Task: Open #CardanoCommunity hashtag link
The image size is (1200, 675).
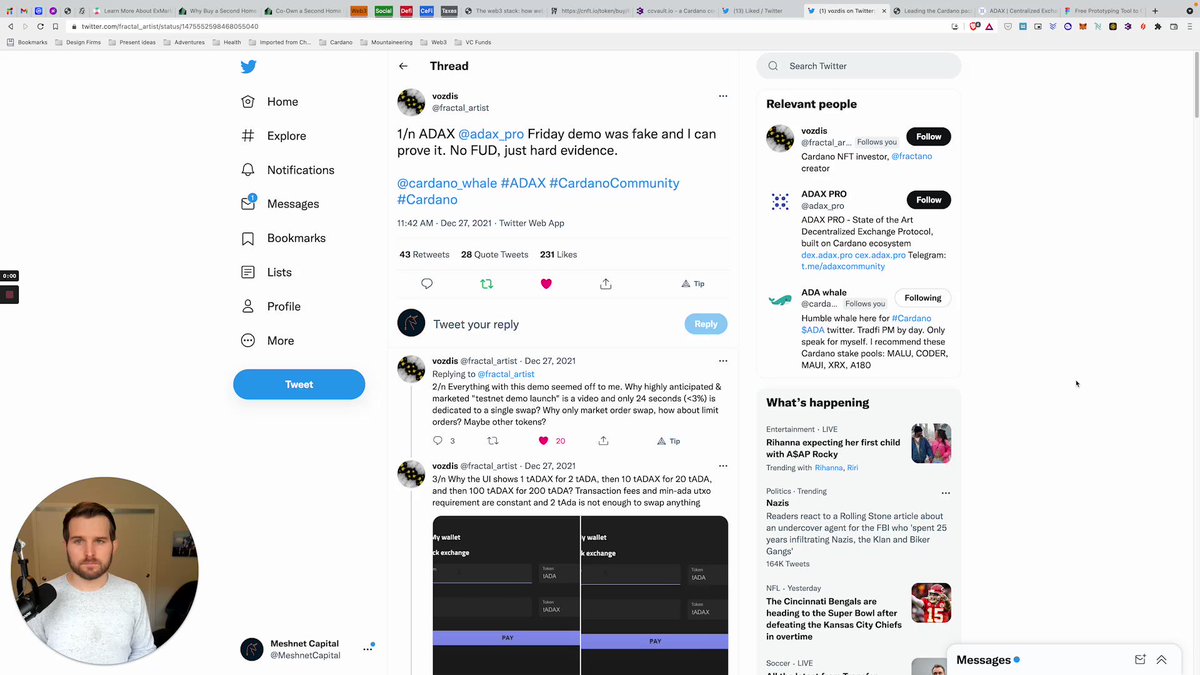Action: pos(614,183)
